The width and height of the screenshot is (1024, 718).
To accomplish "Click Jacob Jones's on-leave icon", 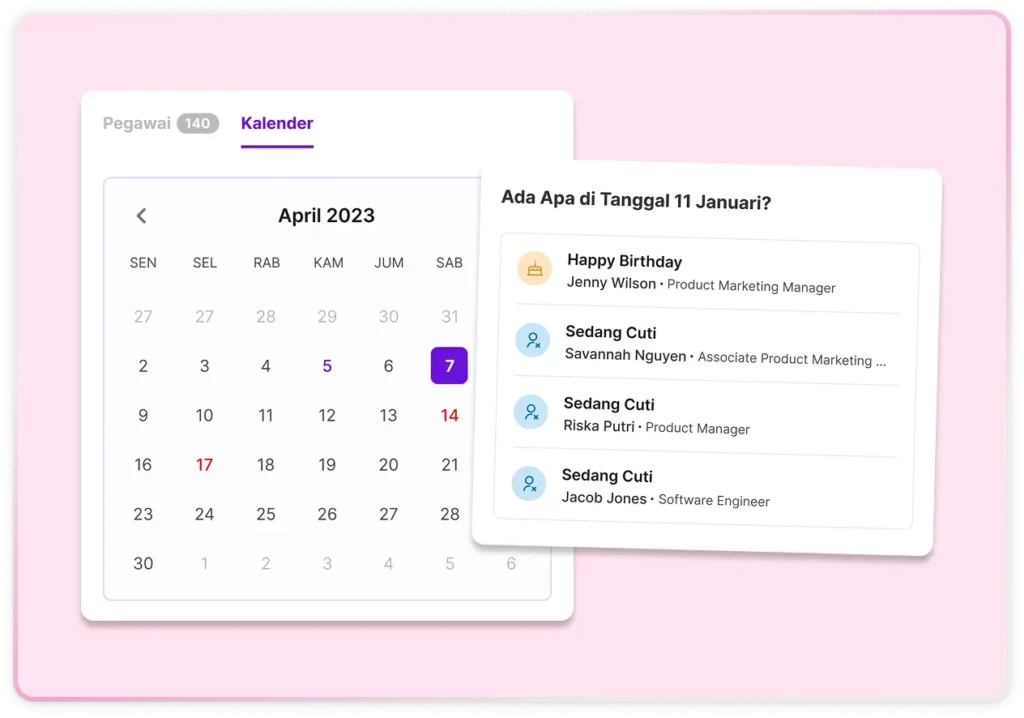I will pyautogui.click(x=529, y=484).
